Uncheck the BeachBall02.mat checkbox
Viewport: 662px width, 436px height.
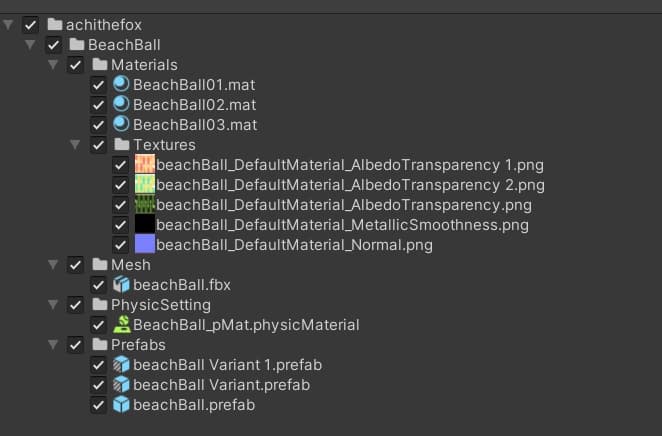point(98,105)
